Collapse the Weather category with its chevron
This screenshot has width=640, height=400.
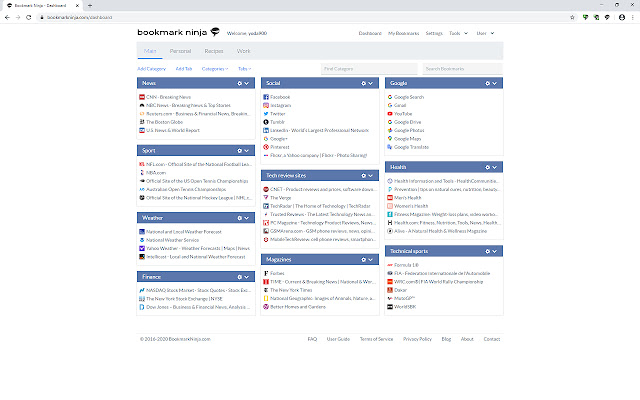(x=247, y=218)
